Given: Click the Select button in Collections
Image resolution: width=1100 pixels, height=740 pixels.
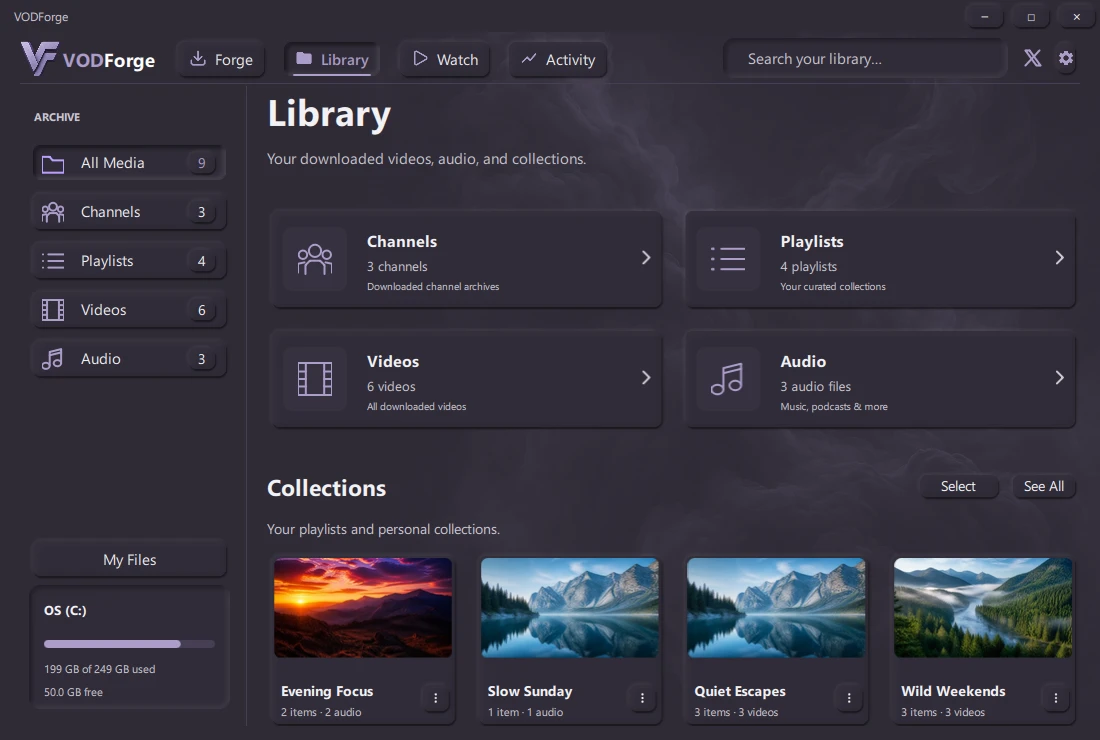Looking at the screenshot, I should (958, 486).
